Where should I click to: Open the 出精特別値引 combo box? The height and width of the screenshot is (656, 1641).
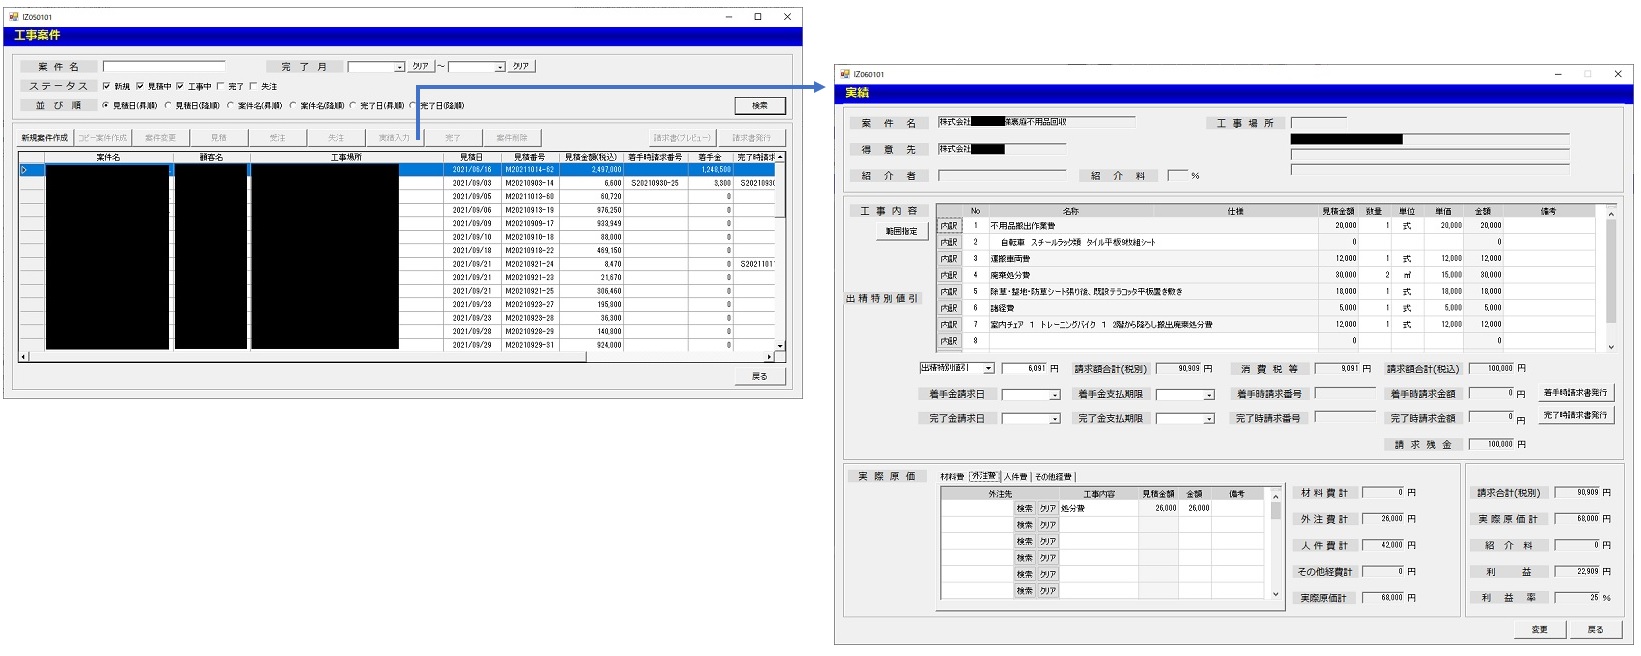click(988, 368)
